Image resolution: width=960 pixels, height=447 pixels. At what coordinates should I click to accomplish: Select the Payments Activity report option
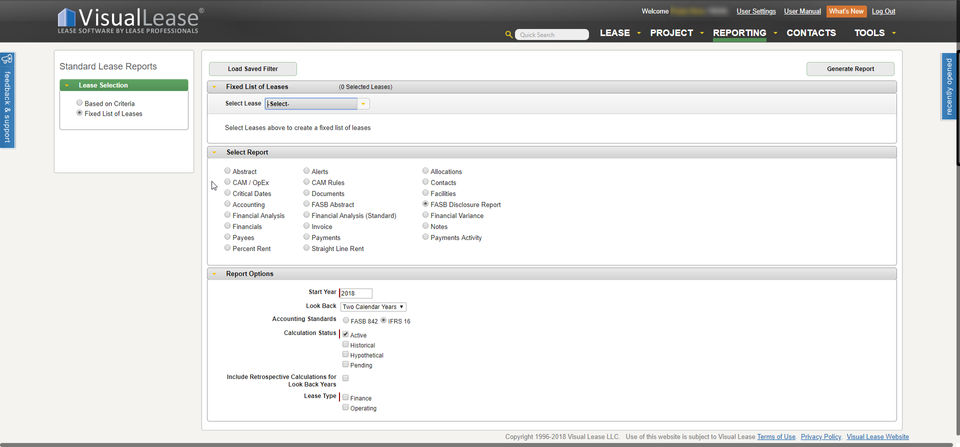(x=426, y=237)
